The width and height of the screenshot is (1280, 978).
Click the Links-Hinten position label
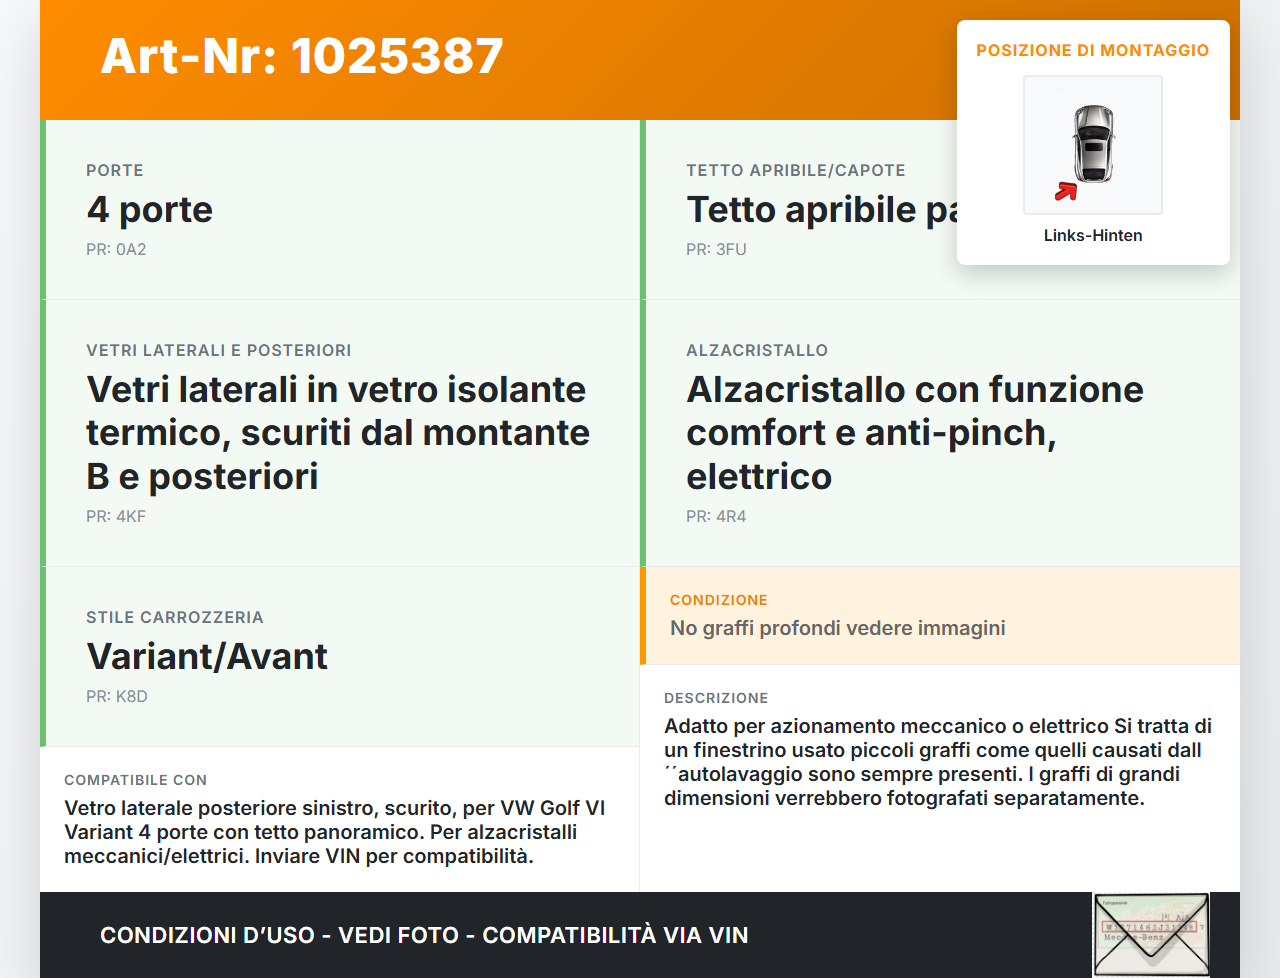[x=1092, y=235]
